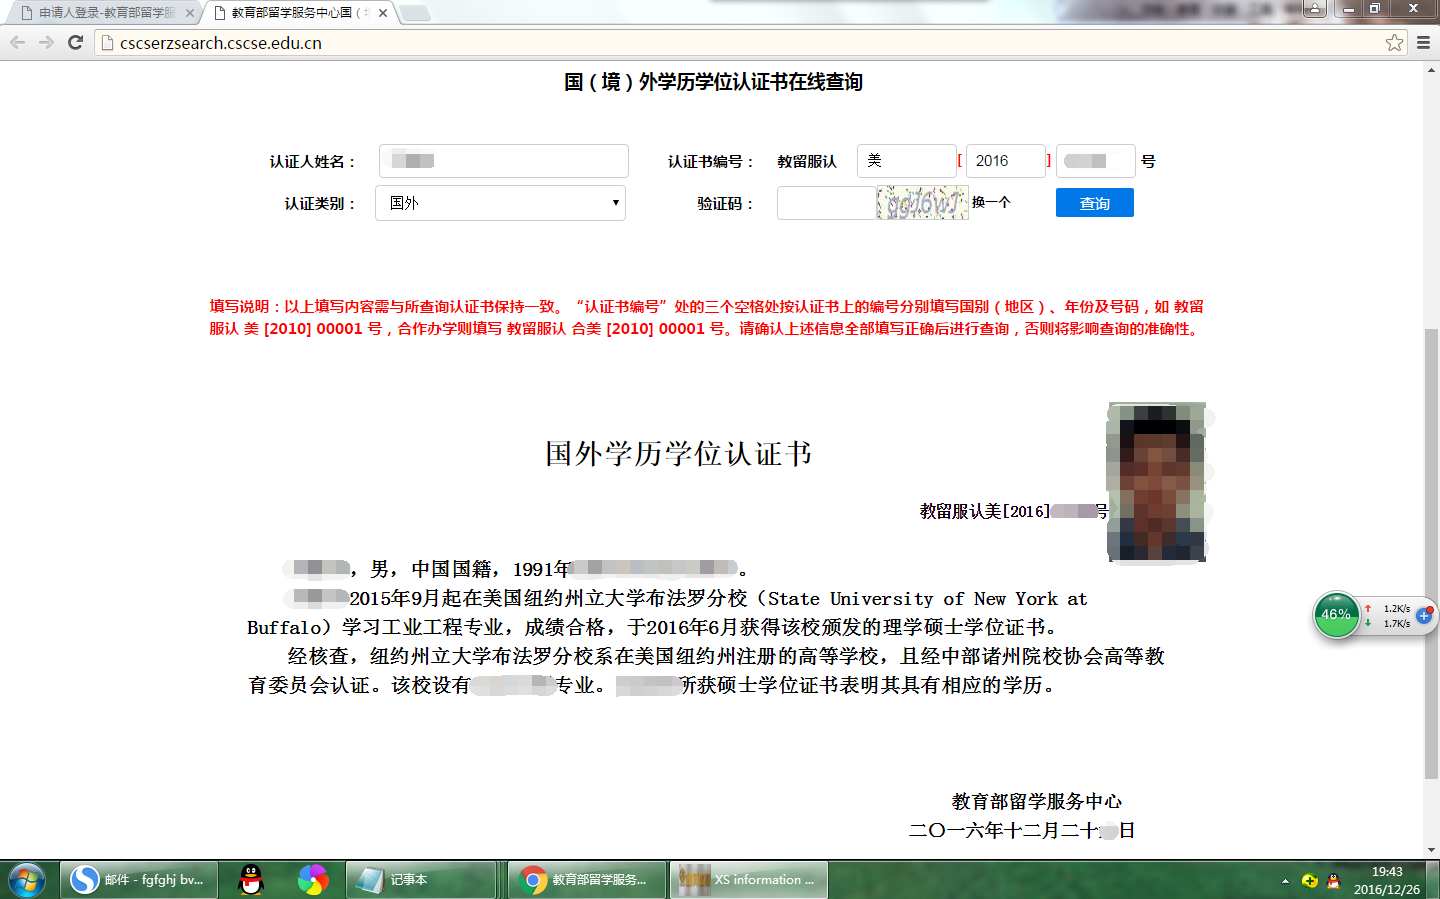Show hidden system tray icons
The height and width of the screenshot is (899, 1440).
coord(1285,881)
